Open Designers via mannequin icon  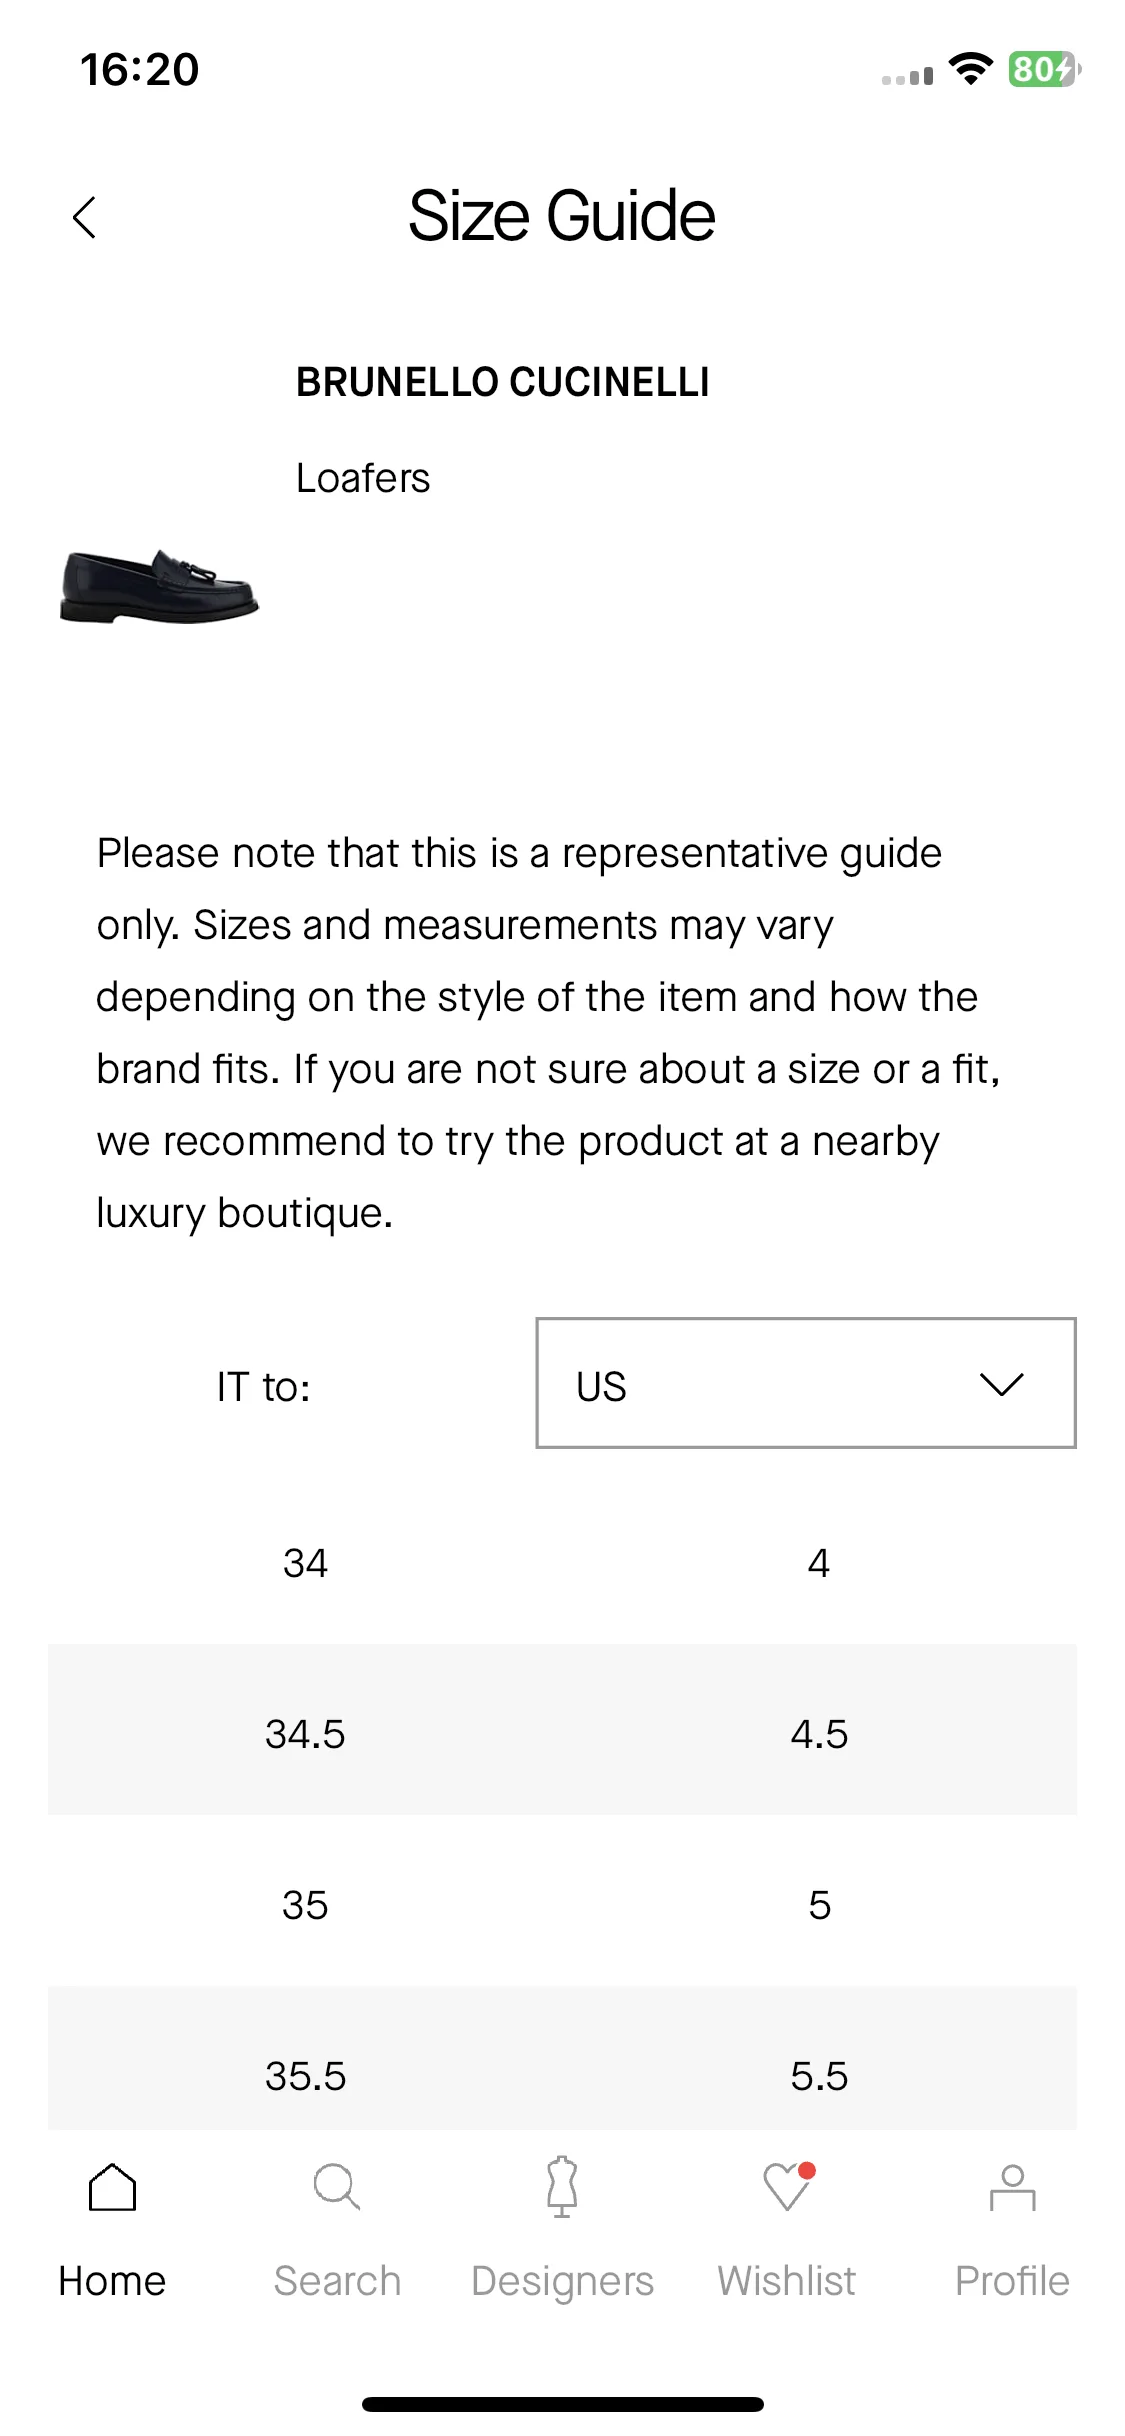pos(562,2187)
